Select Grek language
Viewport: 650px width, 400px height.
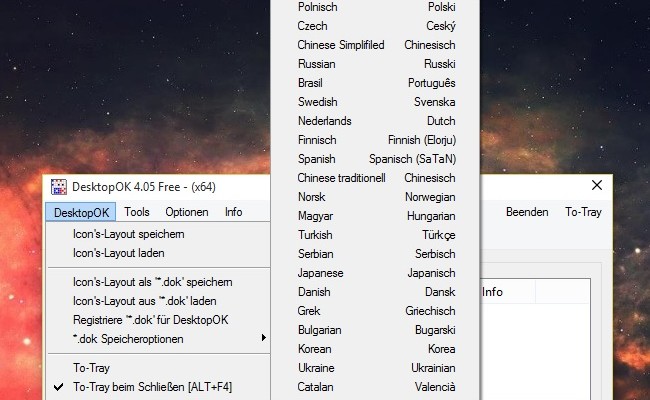tap(376, 311)
